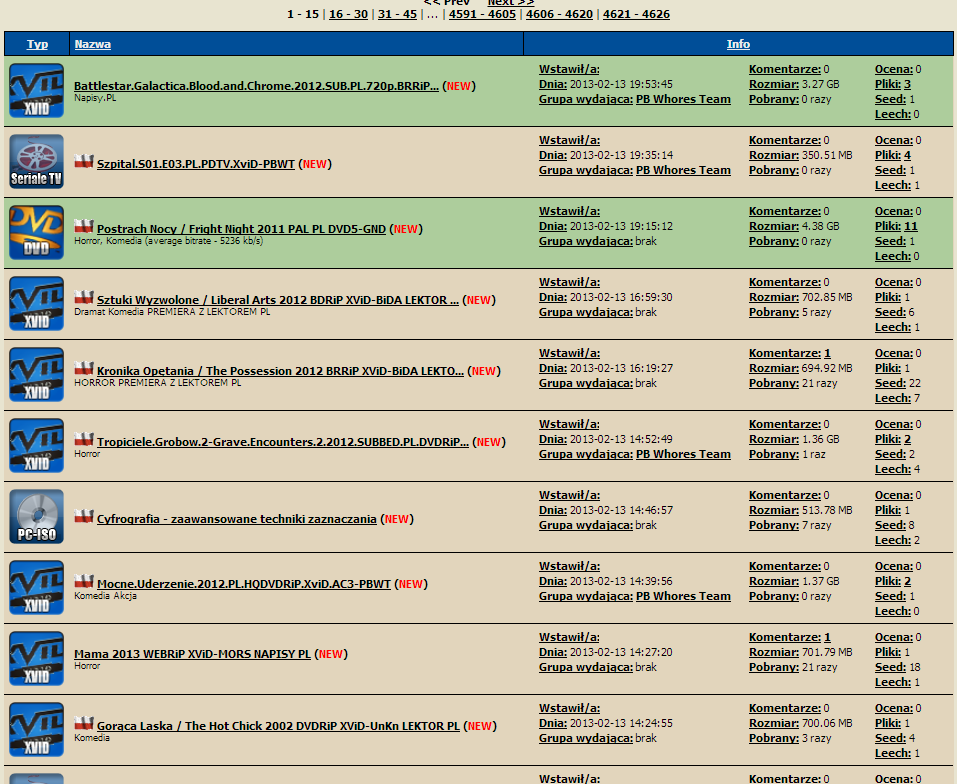Screen dimensions: 957x784
Task: Click the XVID icon beside Goraca Laska
Action: pos(37,729)
